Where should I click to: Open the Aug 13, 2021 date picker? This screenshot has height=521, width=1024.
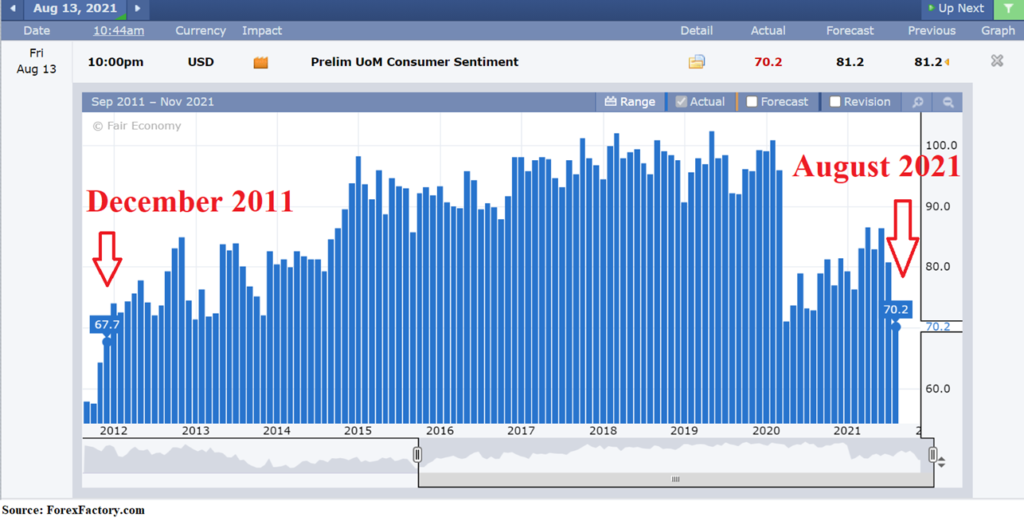pyautogui.click(x=74, y=8)
